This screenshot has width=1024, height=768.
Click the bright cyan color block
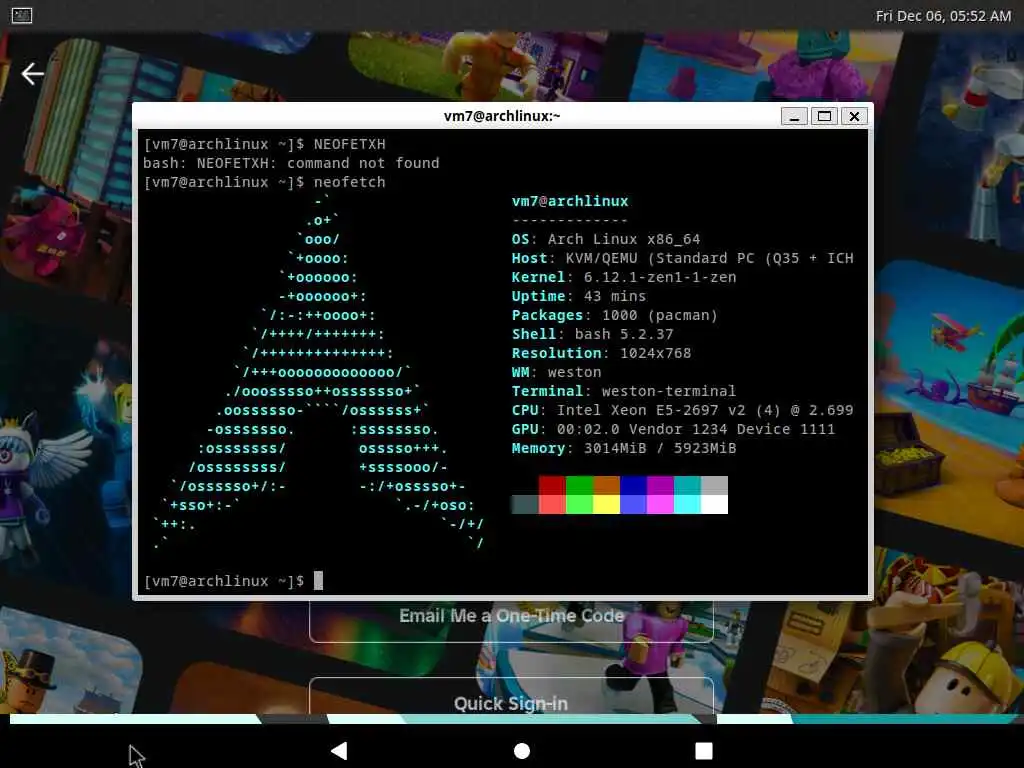click(687, 504)
